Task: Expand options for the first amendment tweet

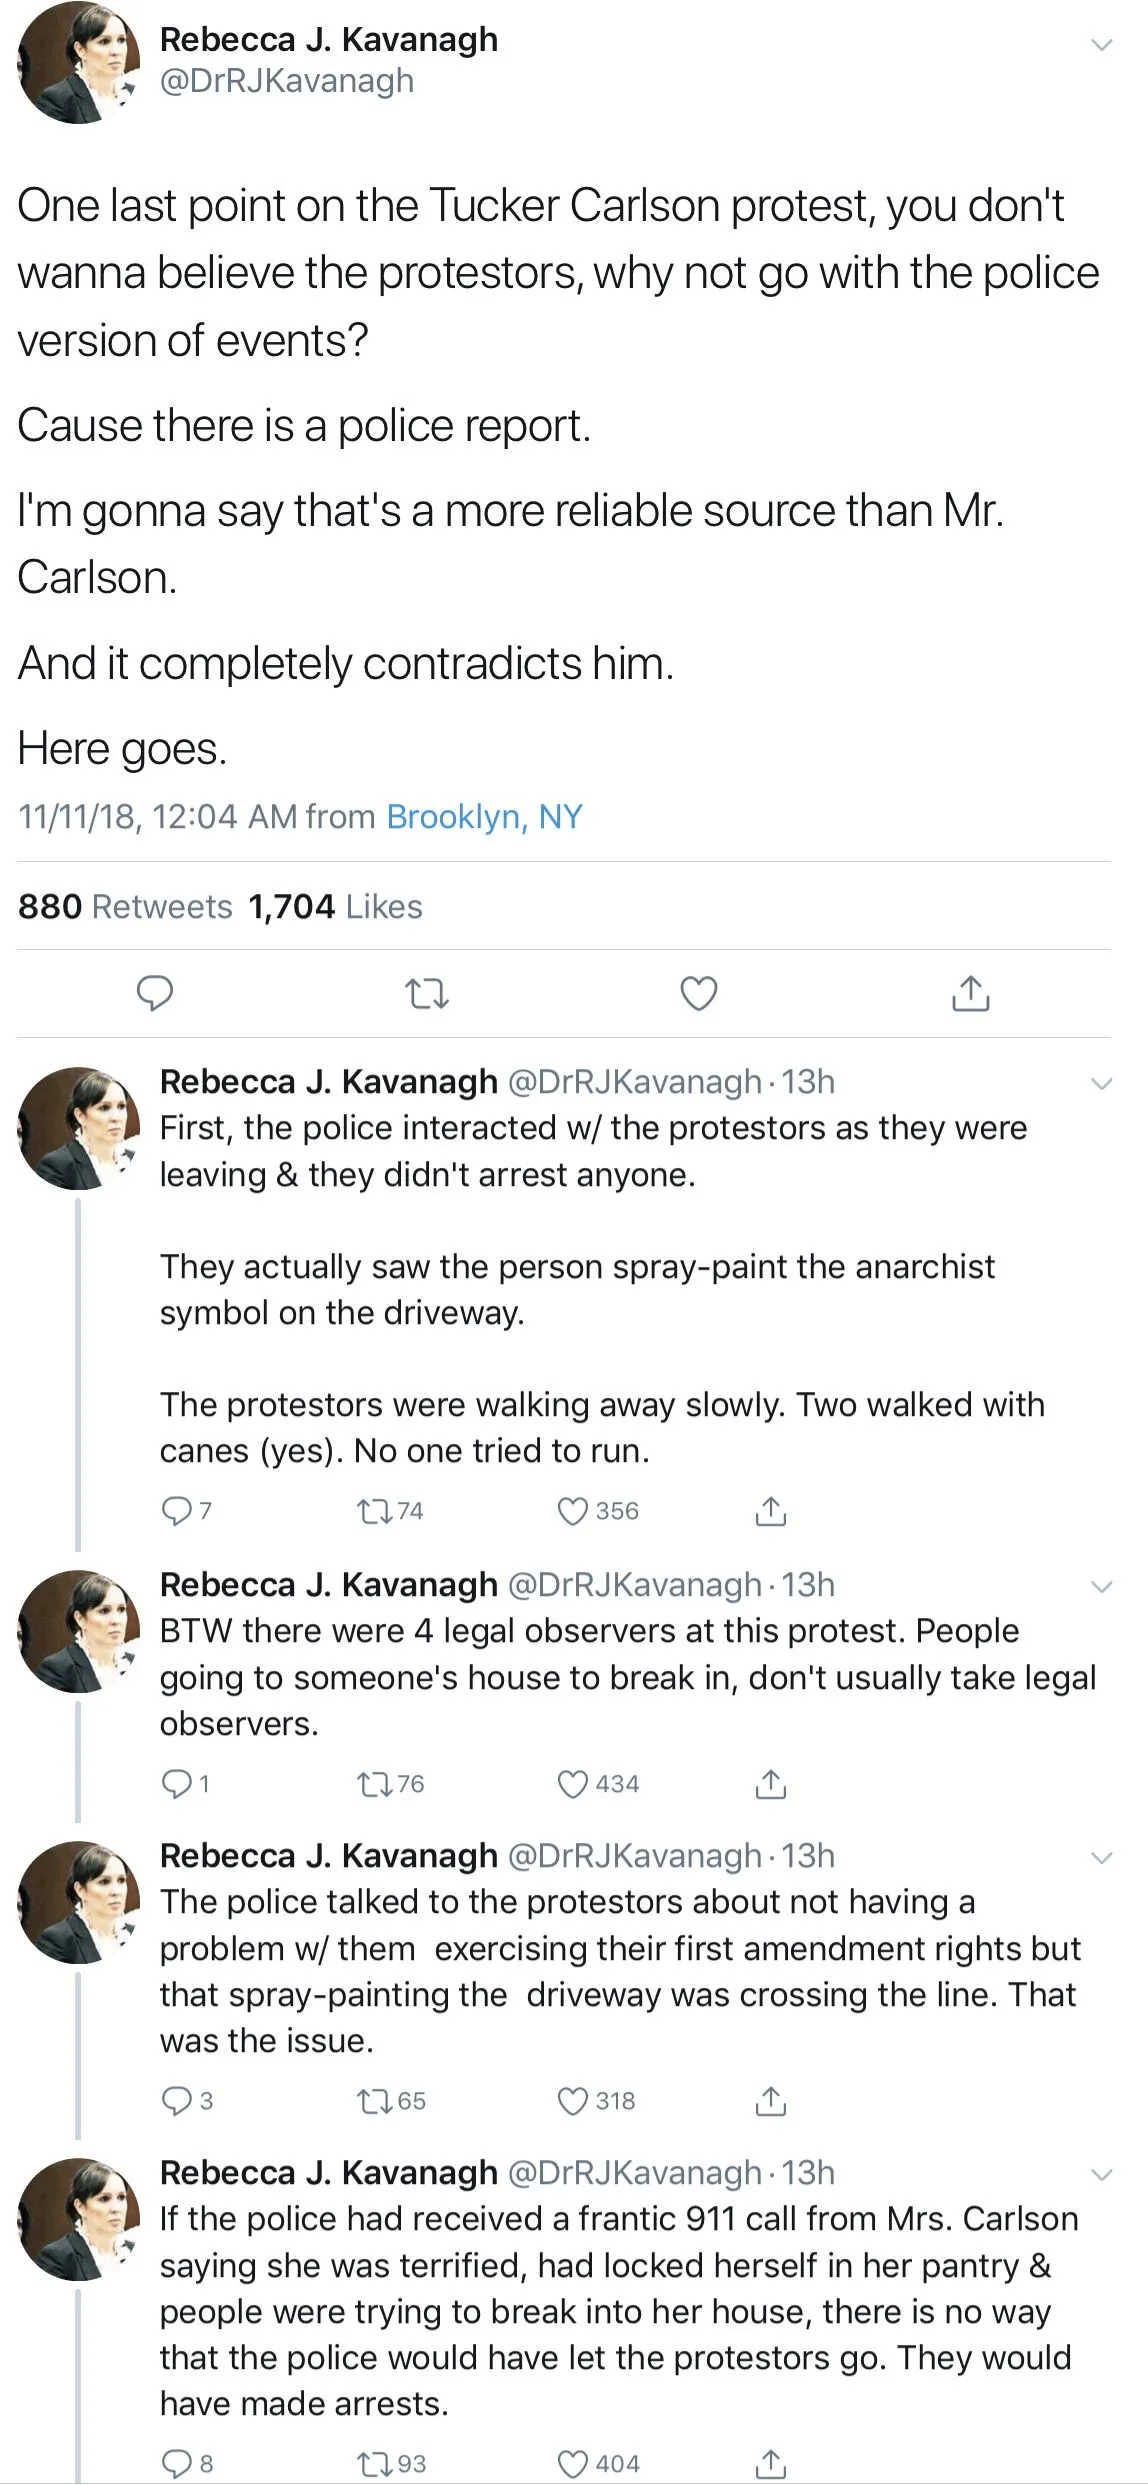Action: coord(1101,1857)
